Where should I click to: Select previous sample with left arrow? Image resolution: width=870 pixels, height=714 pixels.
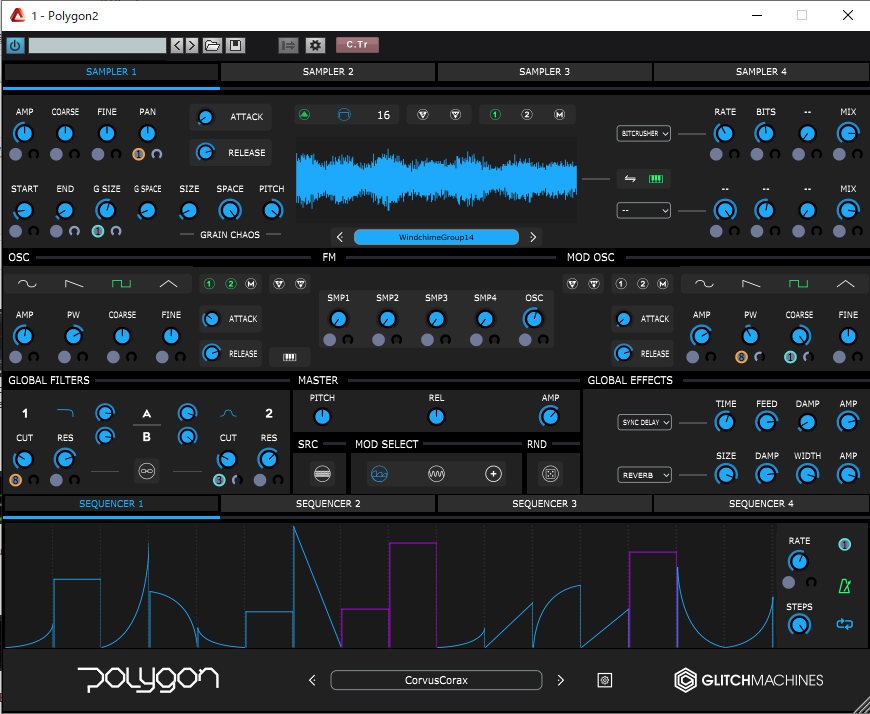click(340, 237)
